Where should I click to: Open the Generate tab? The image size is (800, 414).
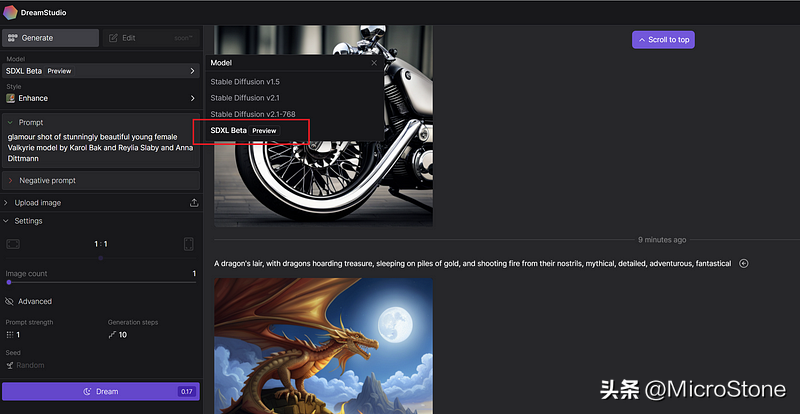click(x=51, y=38)
